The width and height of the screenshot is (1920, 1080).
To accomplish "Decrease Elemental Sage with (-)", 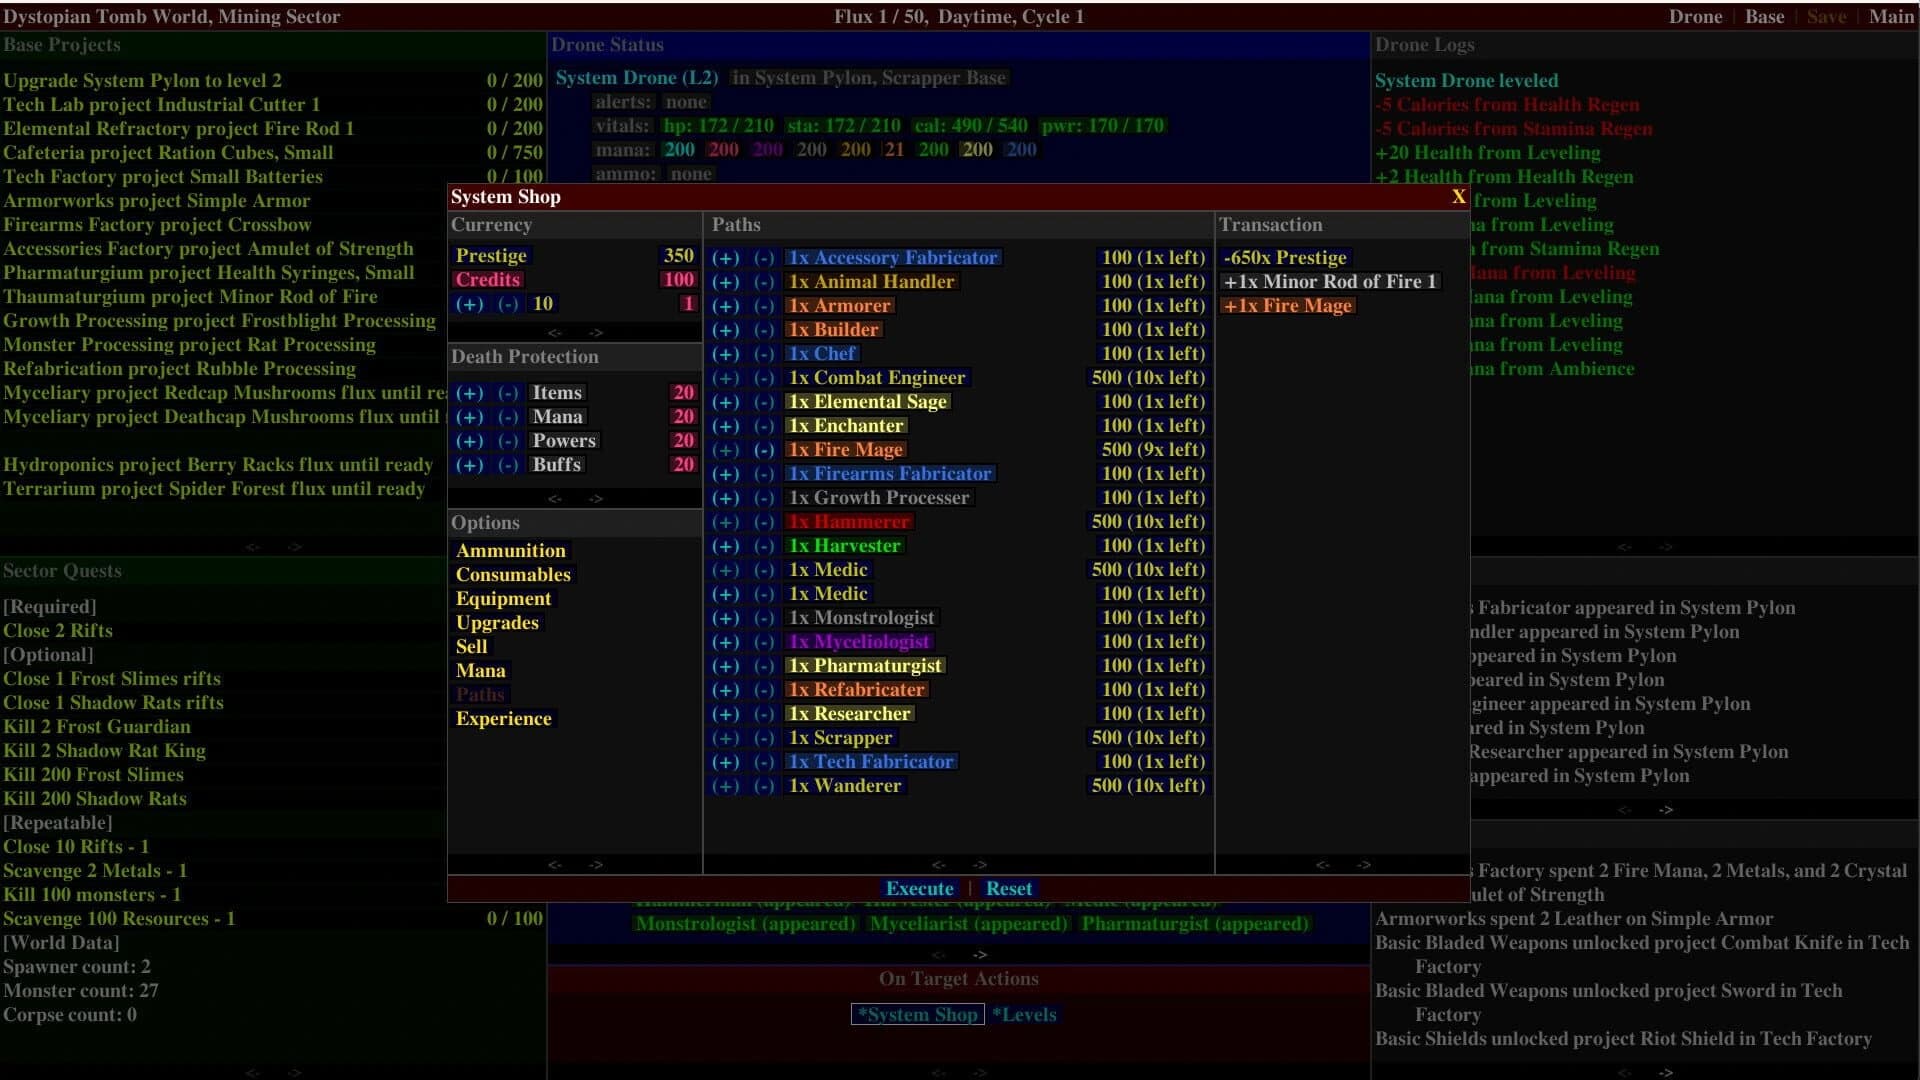I will 764,402.
